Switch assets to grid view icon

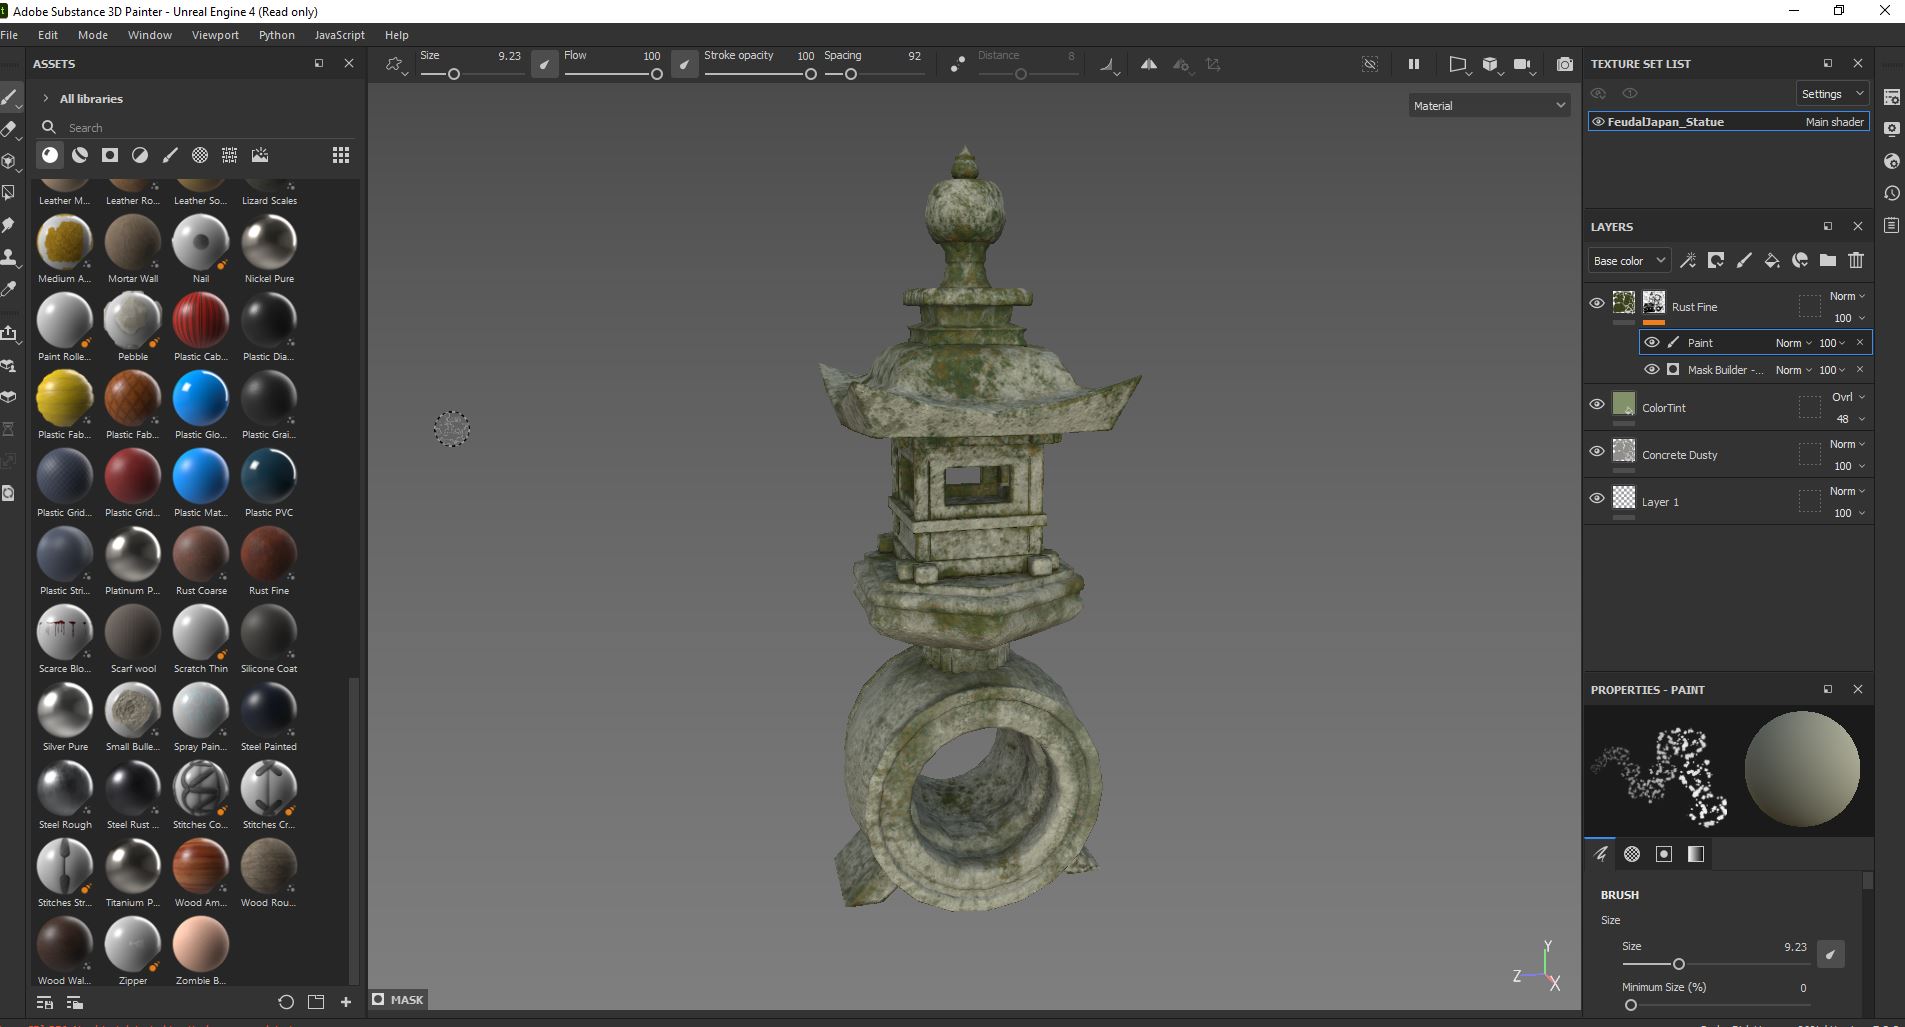[341, 155]
